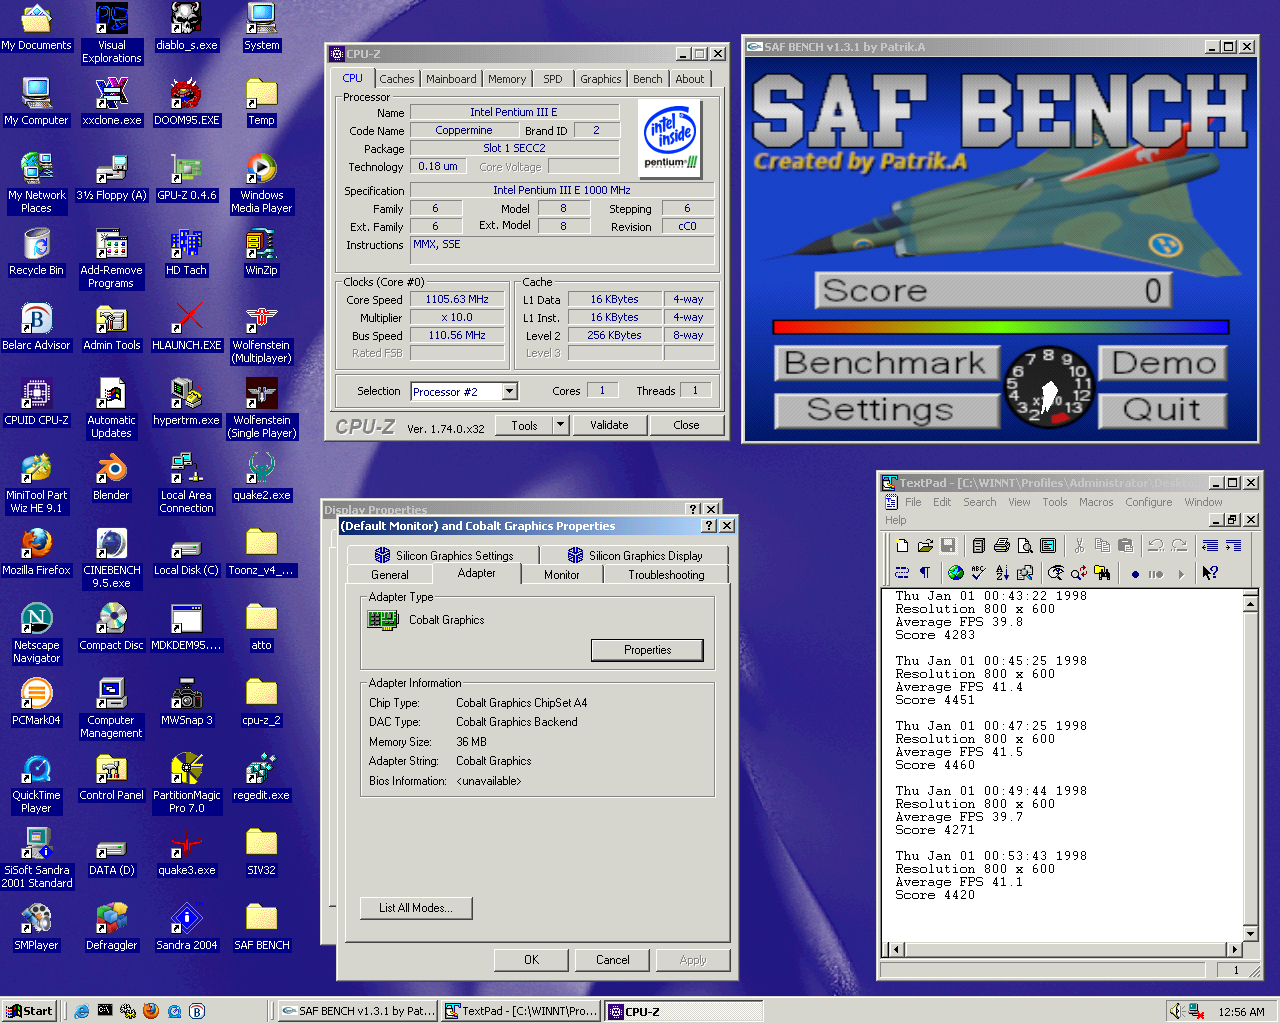The height and width of the screenshot is (1024, 1280).
Task: Toggle visible paragraph marks in TextPad
Action: point(924,573)
